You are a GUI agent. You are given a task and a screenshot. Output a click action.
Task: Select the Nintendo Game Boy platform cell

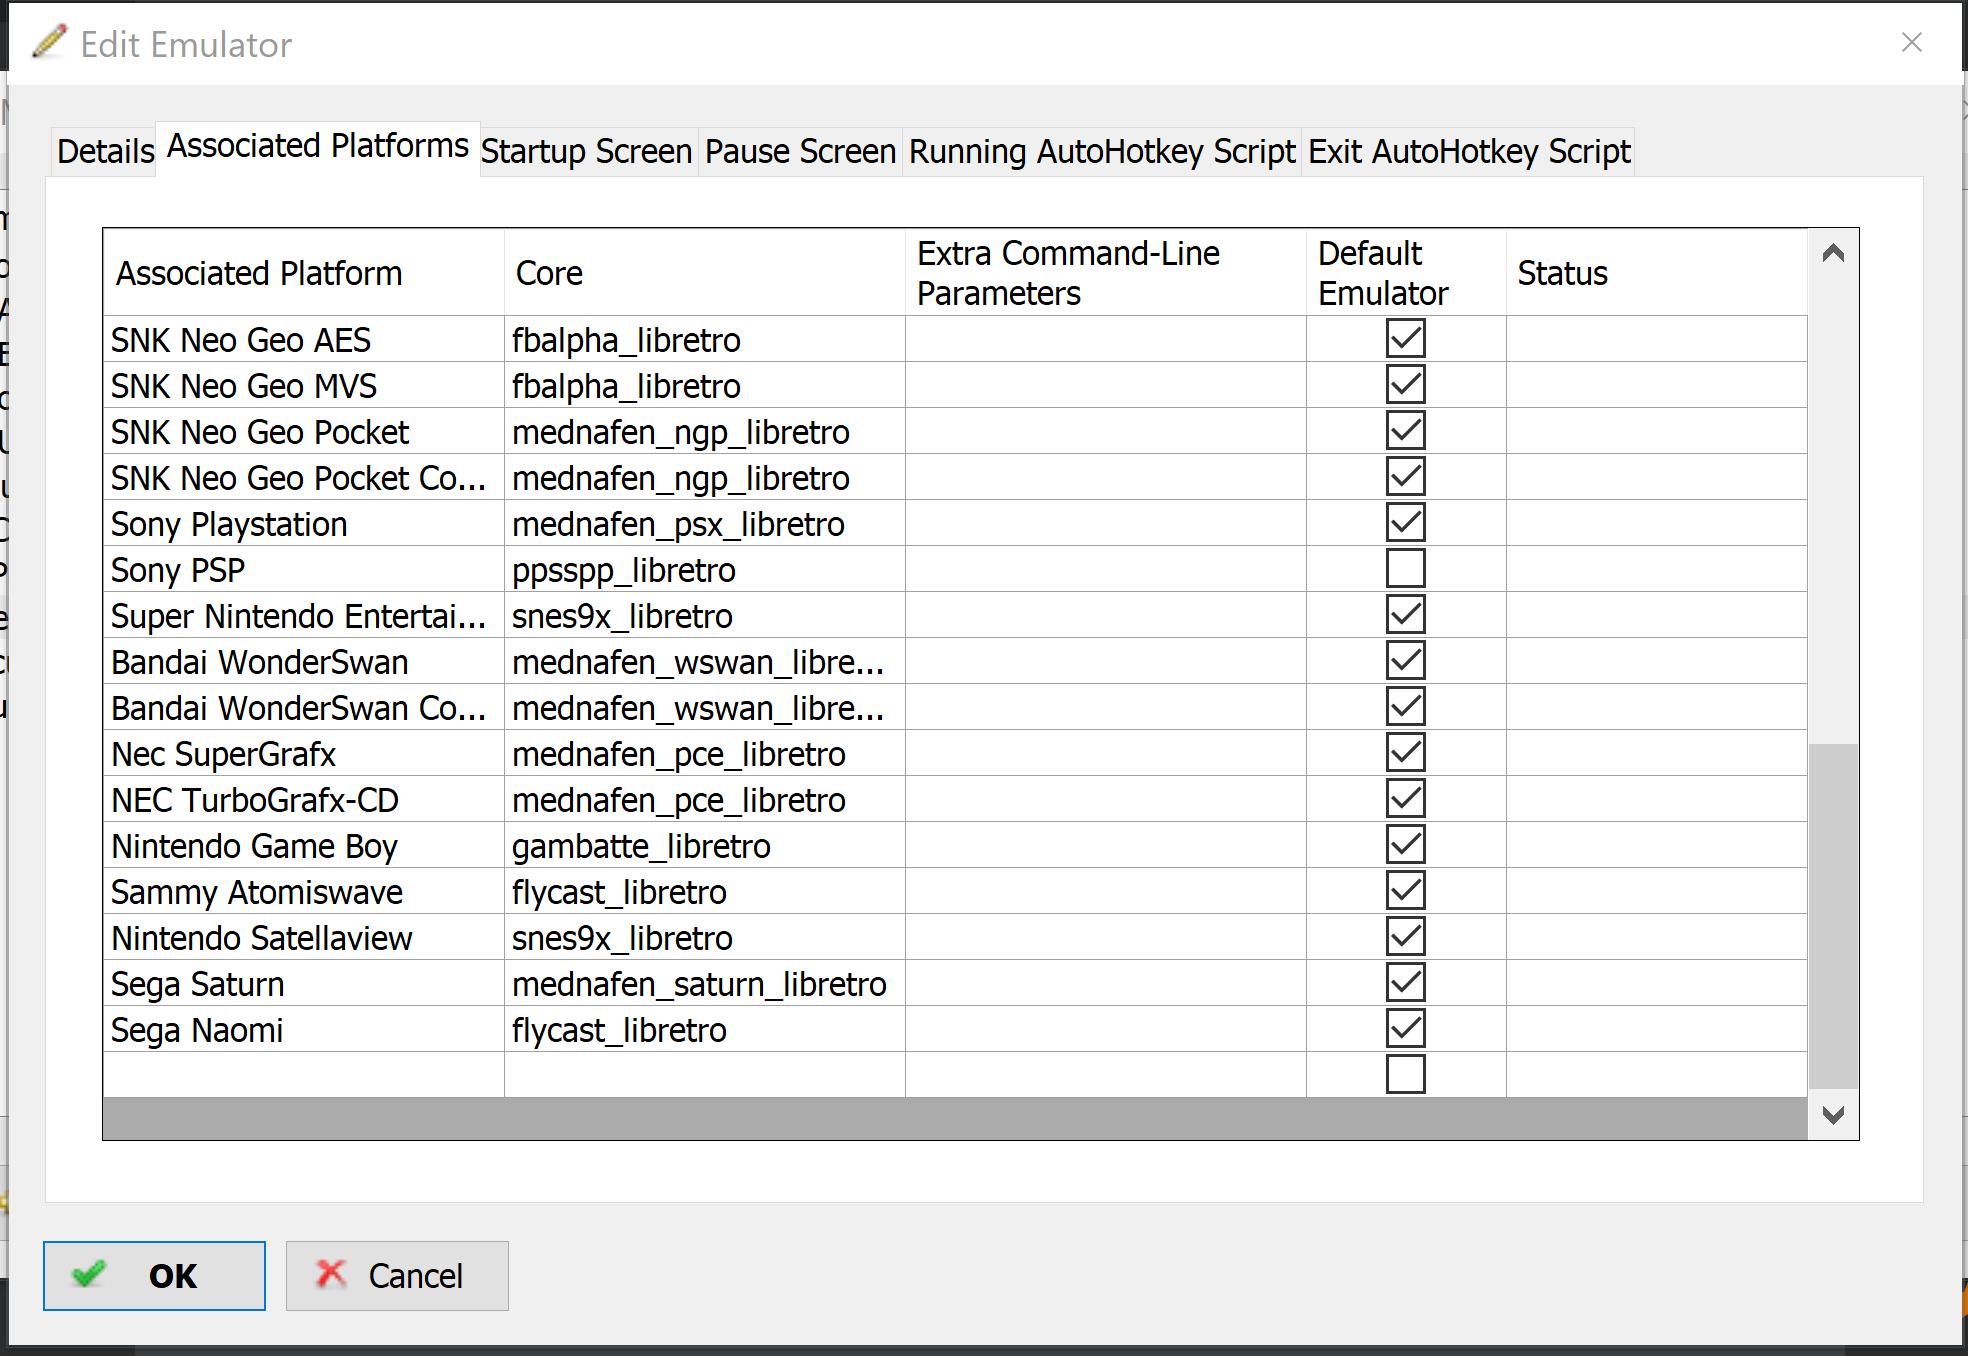click(x=304, y=846)
